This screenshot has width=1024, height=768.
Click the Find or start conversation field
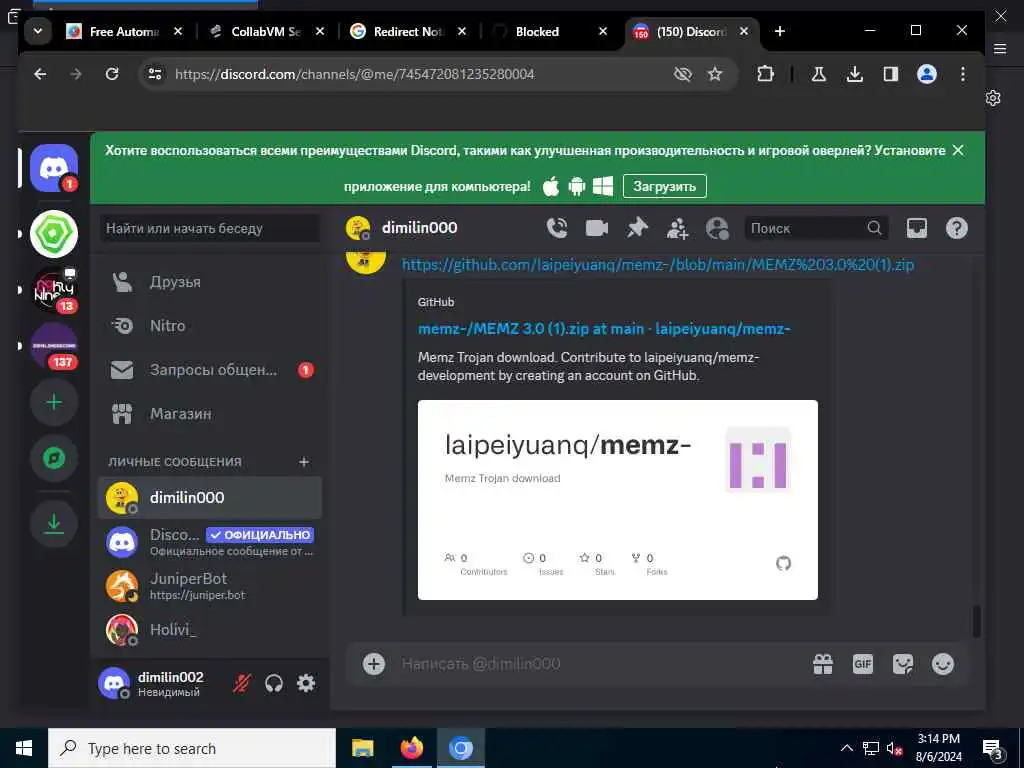pyautogui.click(x=210, y=229)
